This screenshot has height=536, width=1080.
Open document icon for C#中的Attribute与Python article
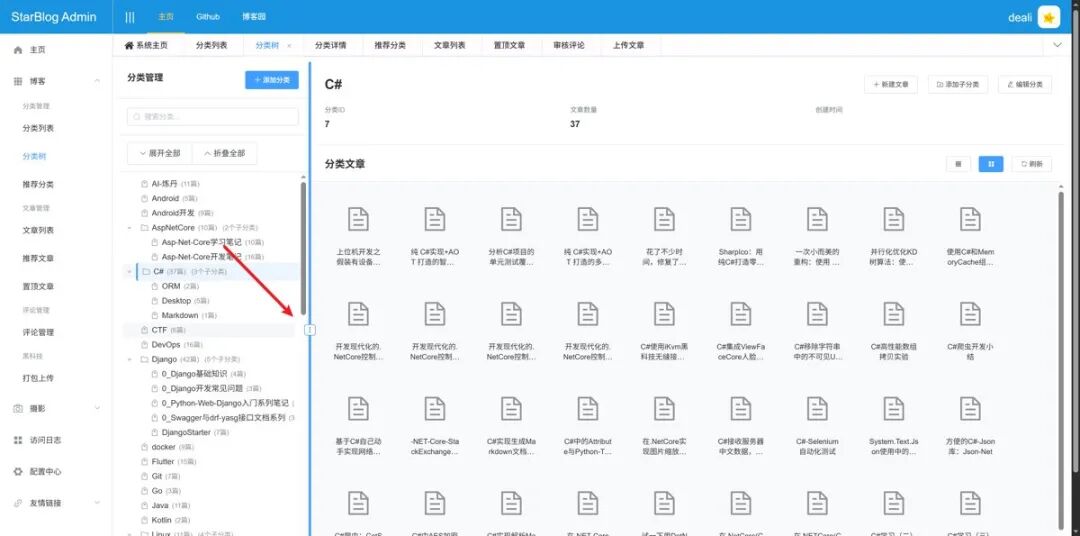point(588,409)
